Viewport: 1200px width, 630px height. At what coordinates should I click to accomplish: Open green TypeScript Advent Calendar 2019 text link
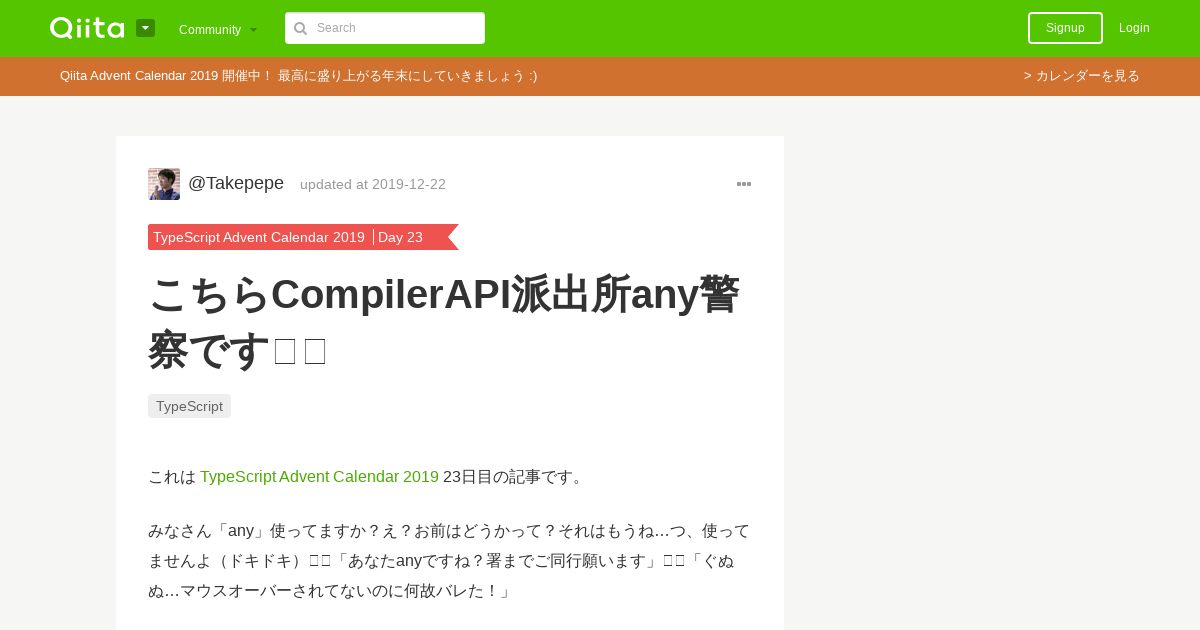point(319,477)
